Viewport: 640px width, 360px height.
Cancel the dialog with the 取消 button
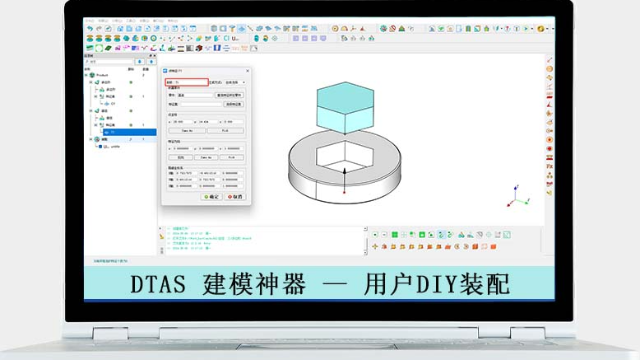click(x=235, y=197)
